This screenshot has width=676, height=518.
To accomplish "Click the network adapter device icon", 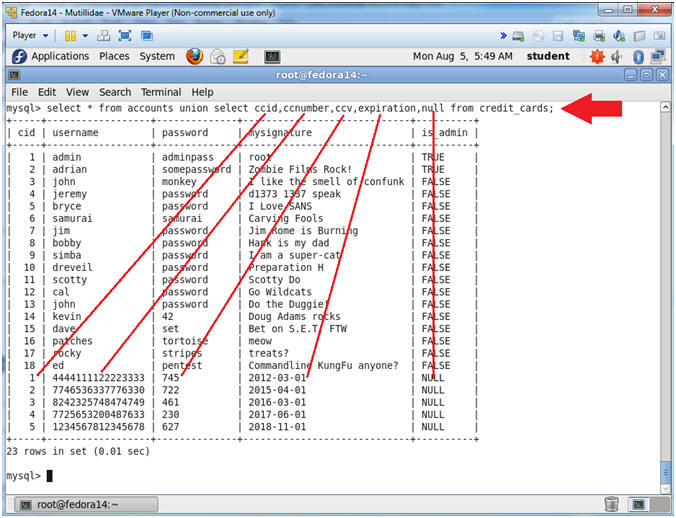I will 579,36.
